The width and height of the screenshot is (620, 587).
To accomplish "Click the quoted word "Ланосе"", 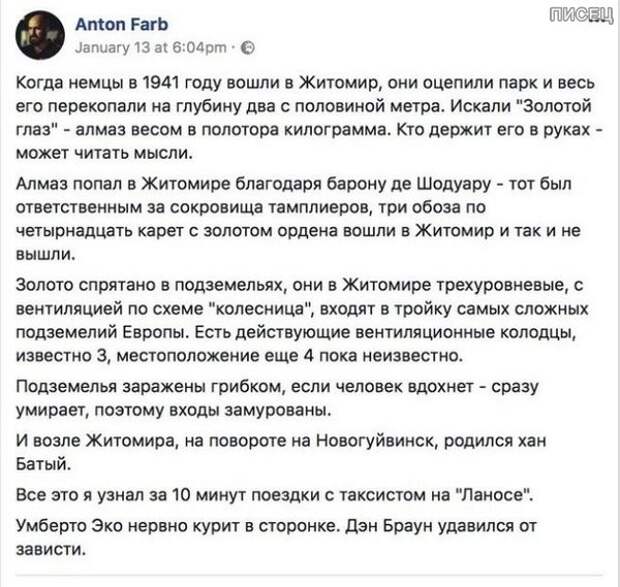I will coord(494,495).
